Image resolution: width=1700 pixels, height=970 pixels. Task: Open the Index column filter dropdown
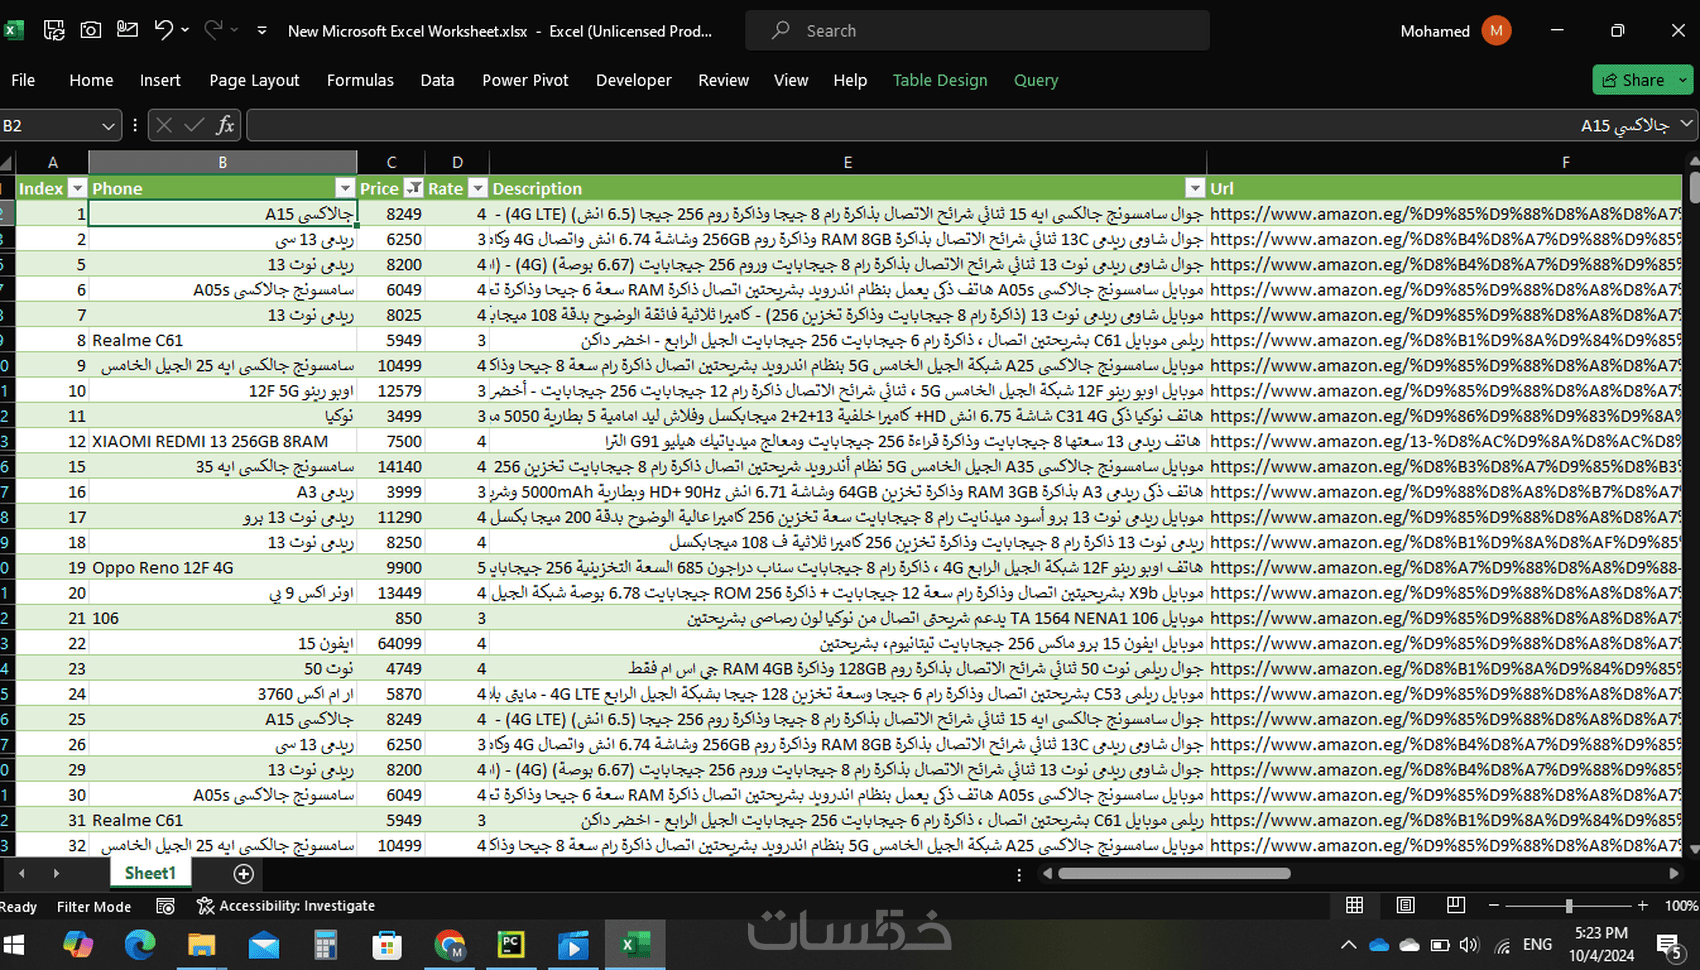pos(77,188)
